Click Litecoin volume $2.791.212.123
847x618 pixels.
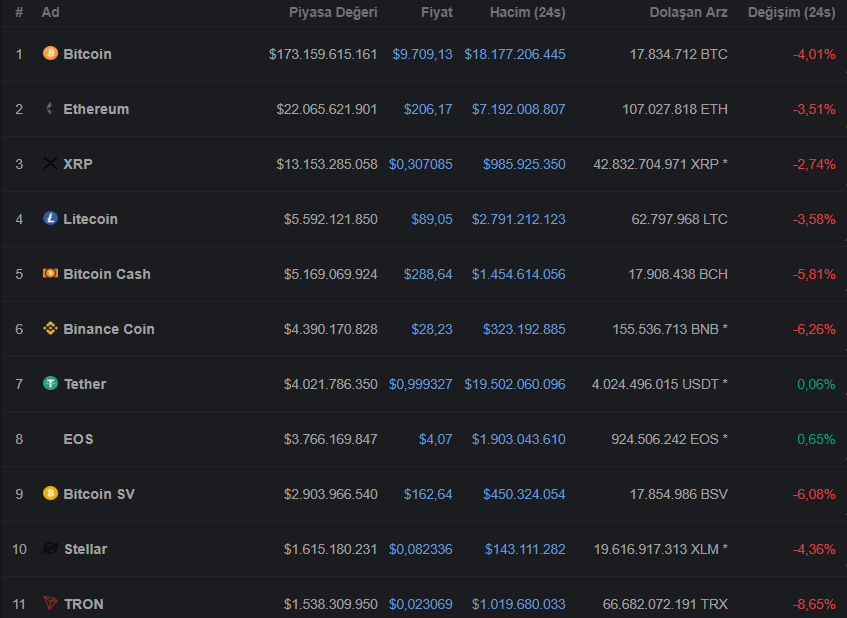pyautogui.click(x=519, y=219)
